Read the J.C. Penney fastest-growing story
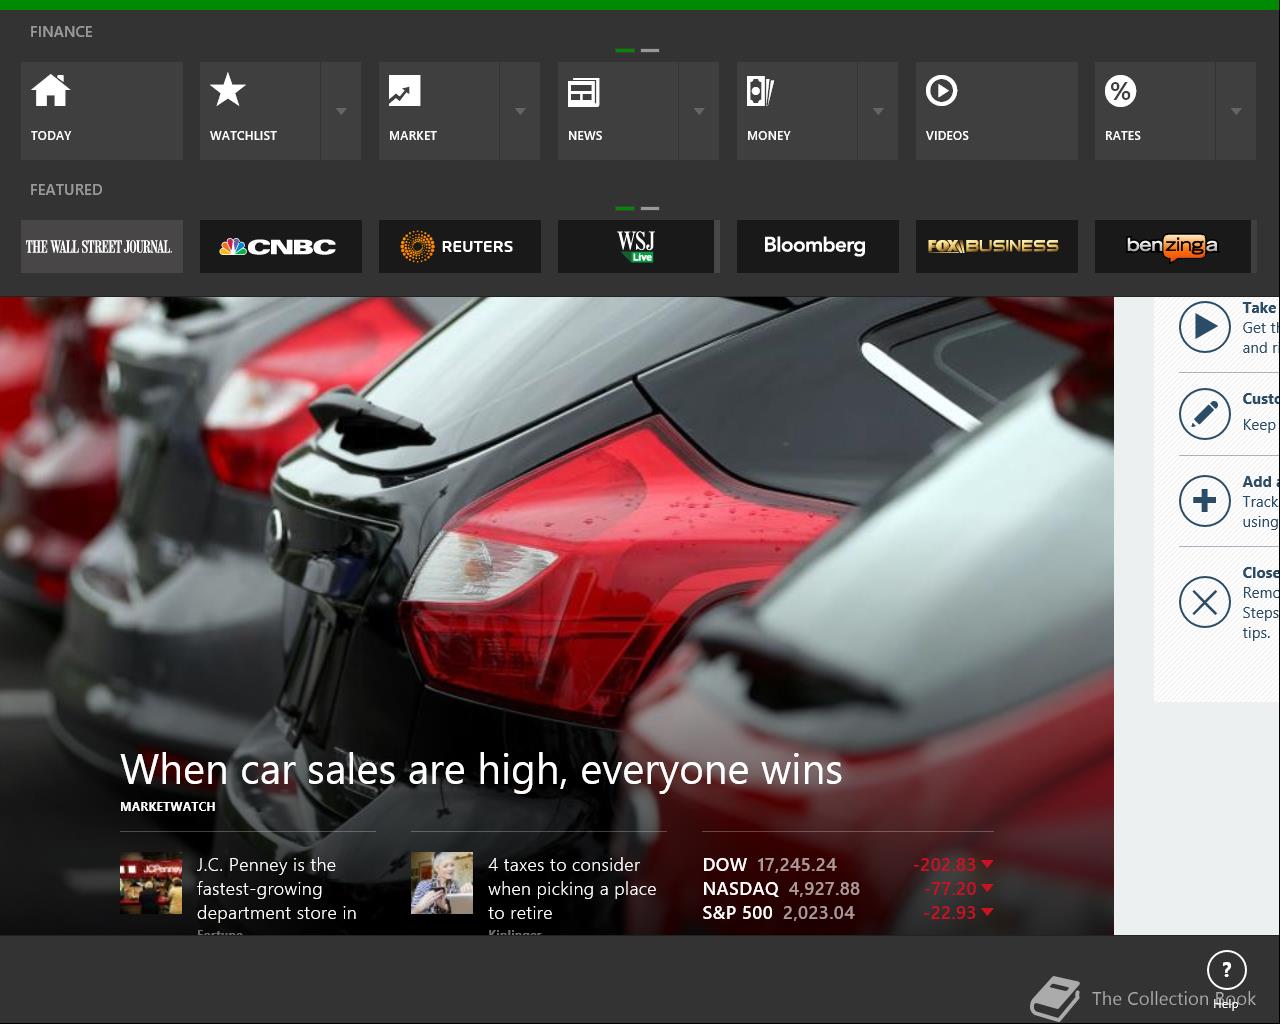 point(277,889)
